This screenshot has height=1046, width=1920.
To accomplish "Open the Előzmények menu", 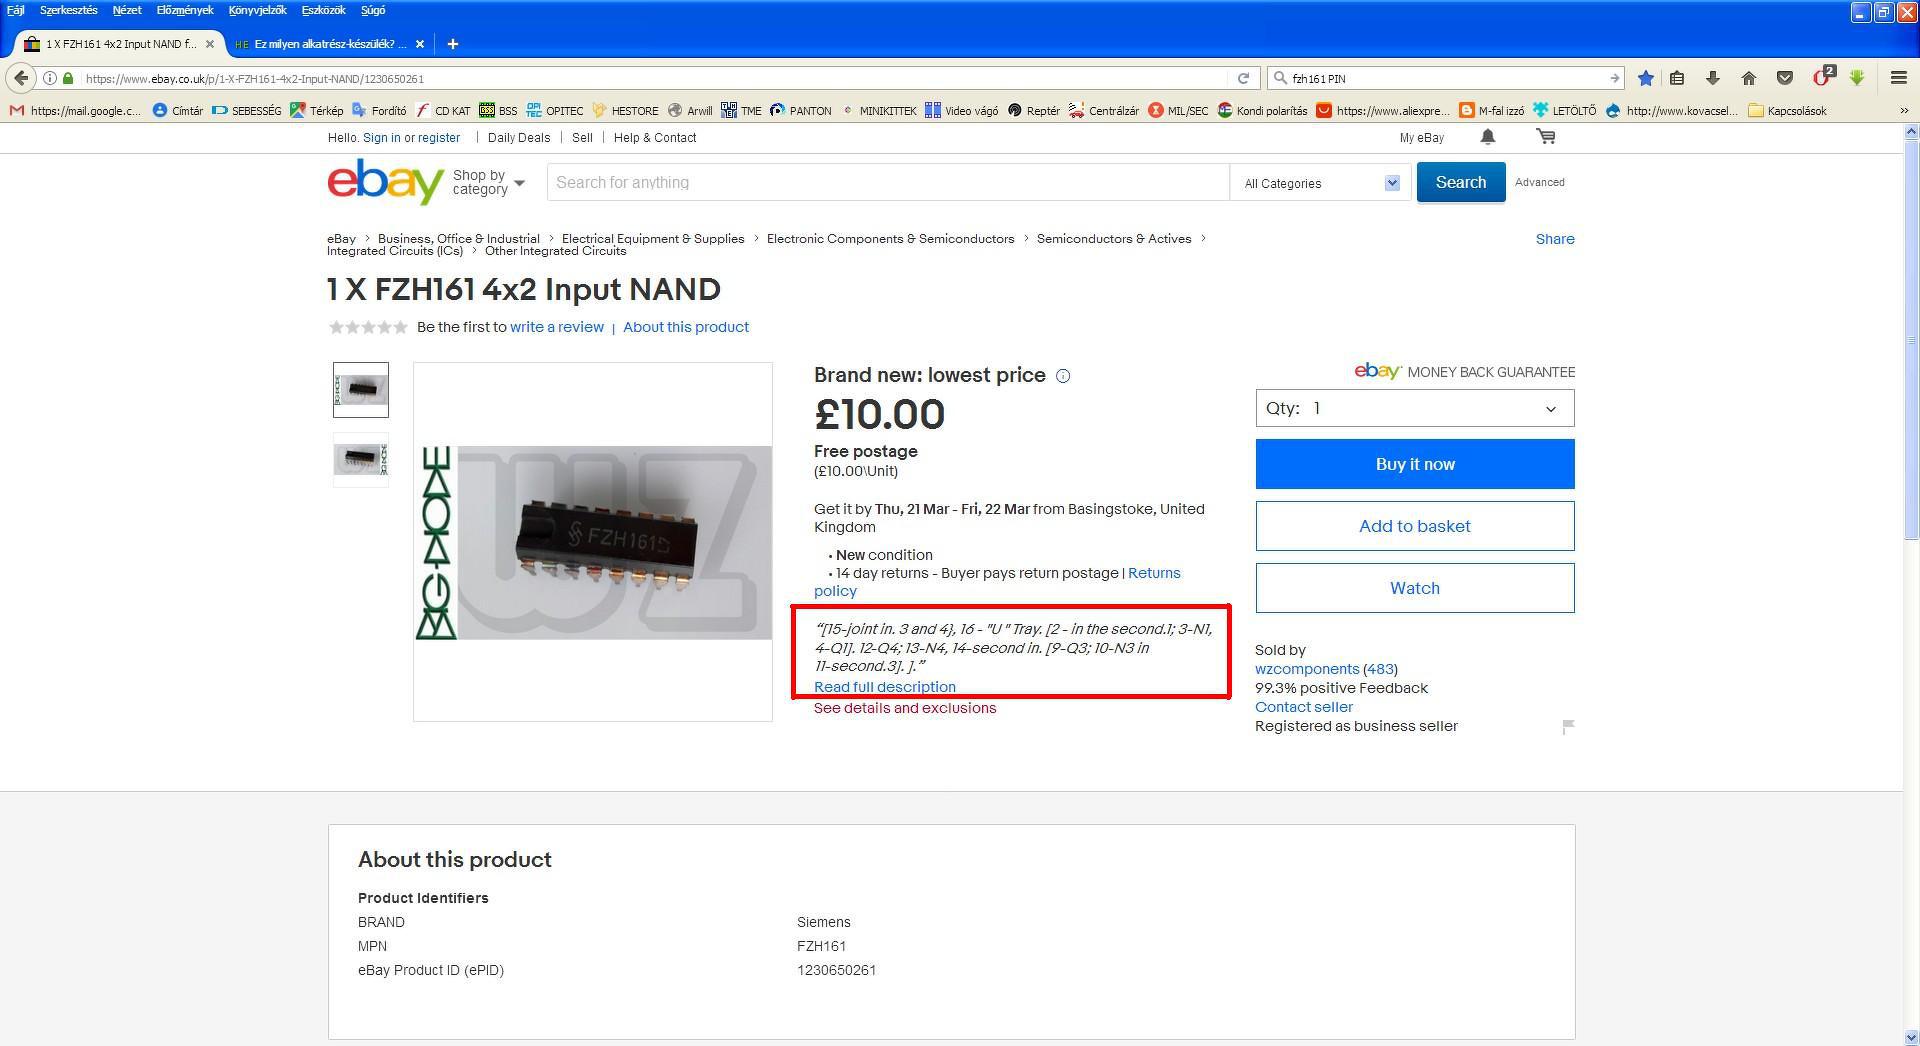I will [185, 10].
